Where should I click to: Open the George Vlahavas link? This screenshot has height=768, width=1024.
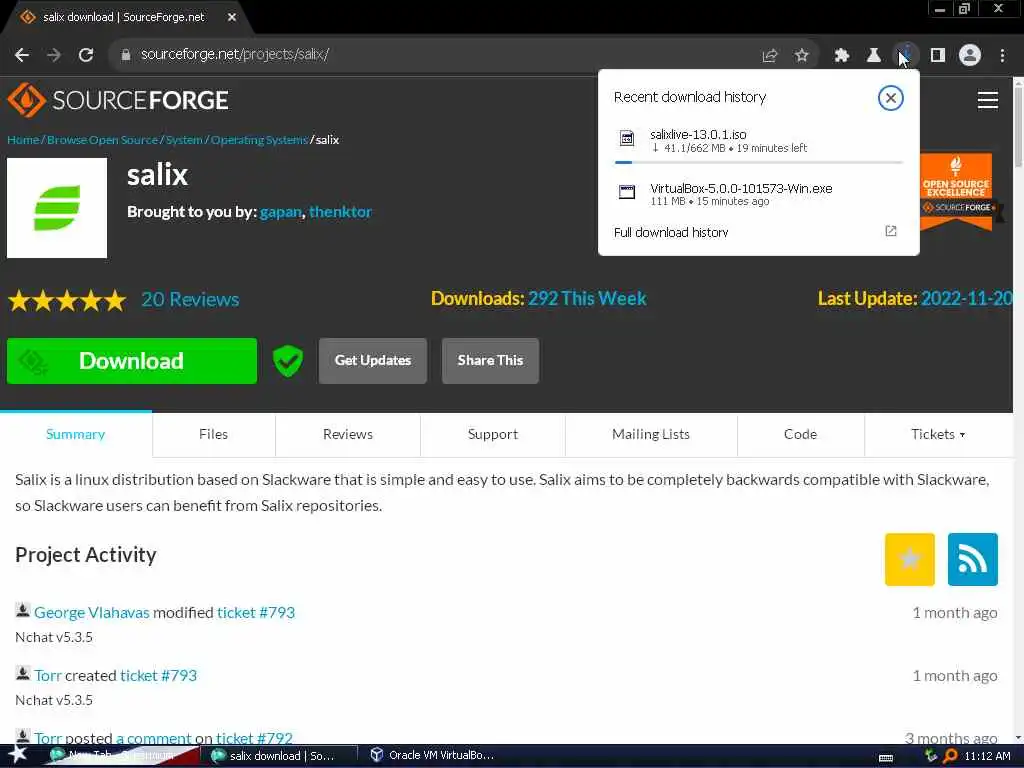tap(91, 613)
